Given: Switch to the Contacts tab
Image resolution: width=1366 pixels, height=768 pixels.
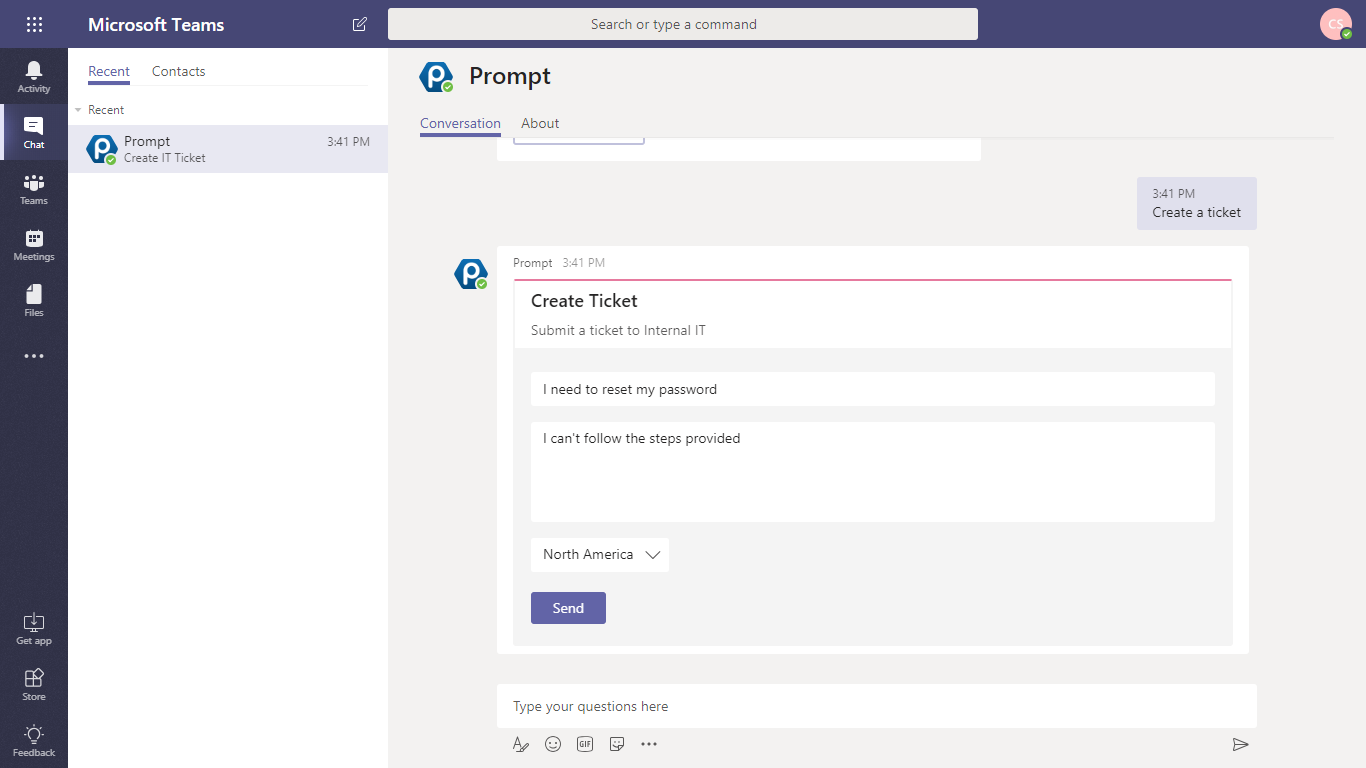Looking at the screenshot, I should (179, 72).
